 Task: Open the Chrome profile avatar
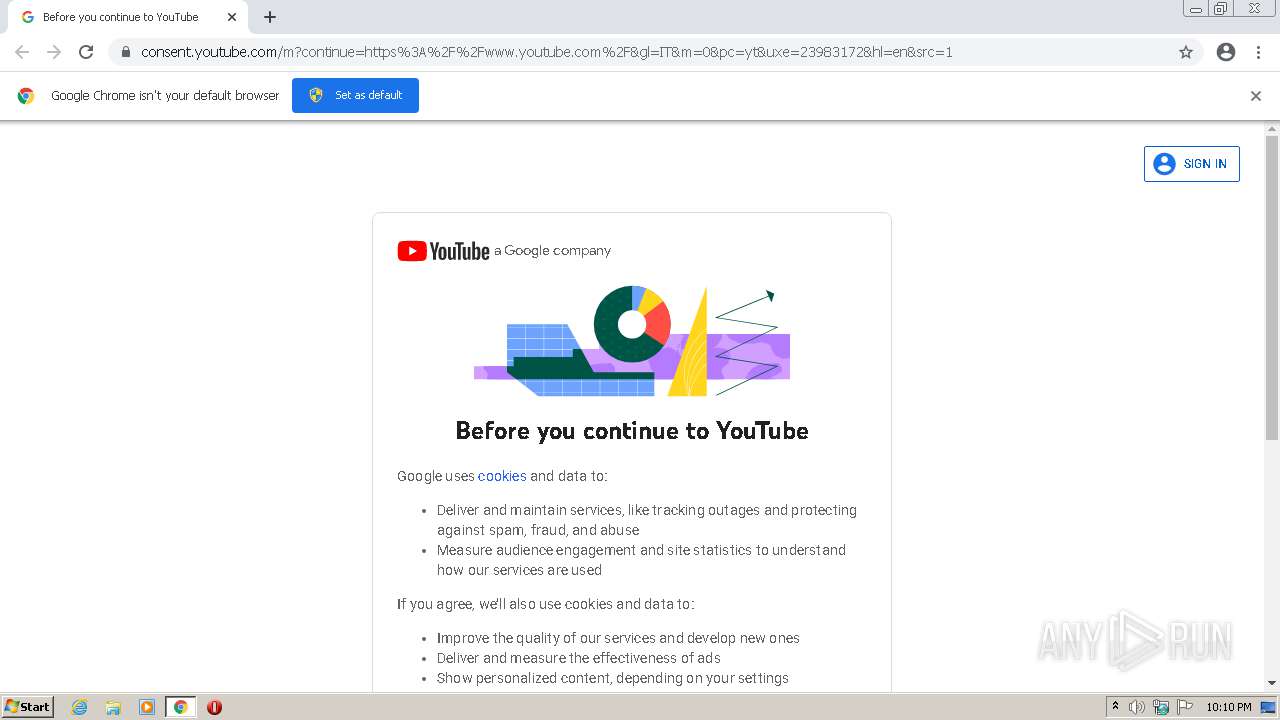click(x=1226, y=52)
